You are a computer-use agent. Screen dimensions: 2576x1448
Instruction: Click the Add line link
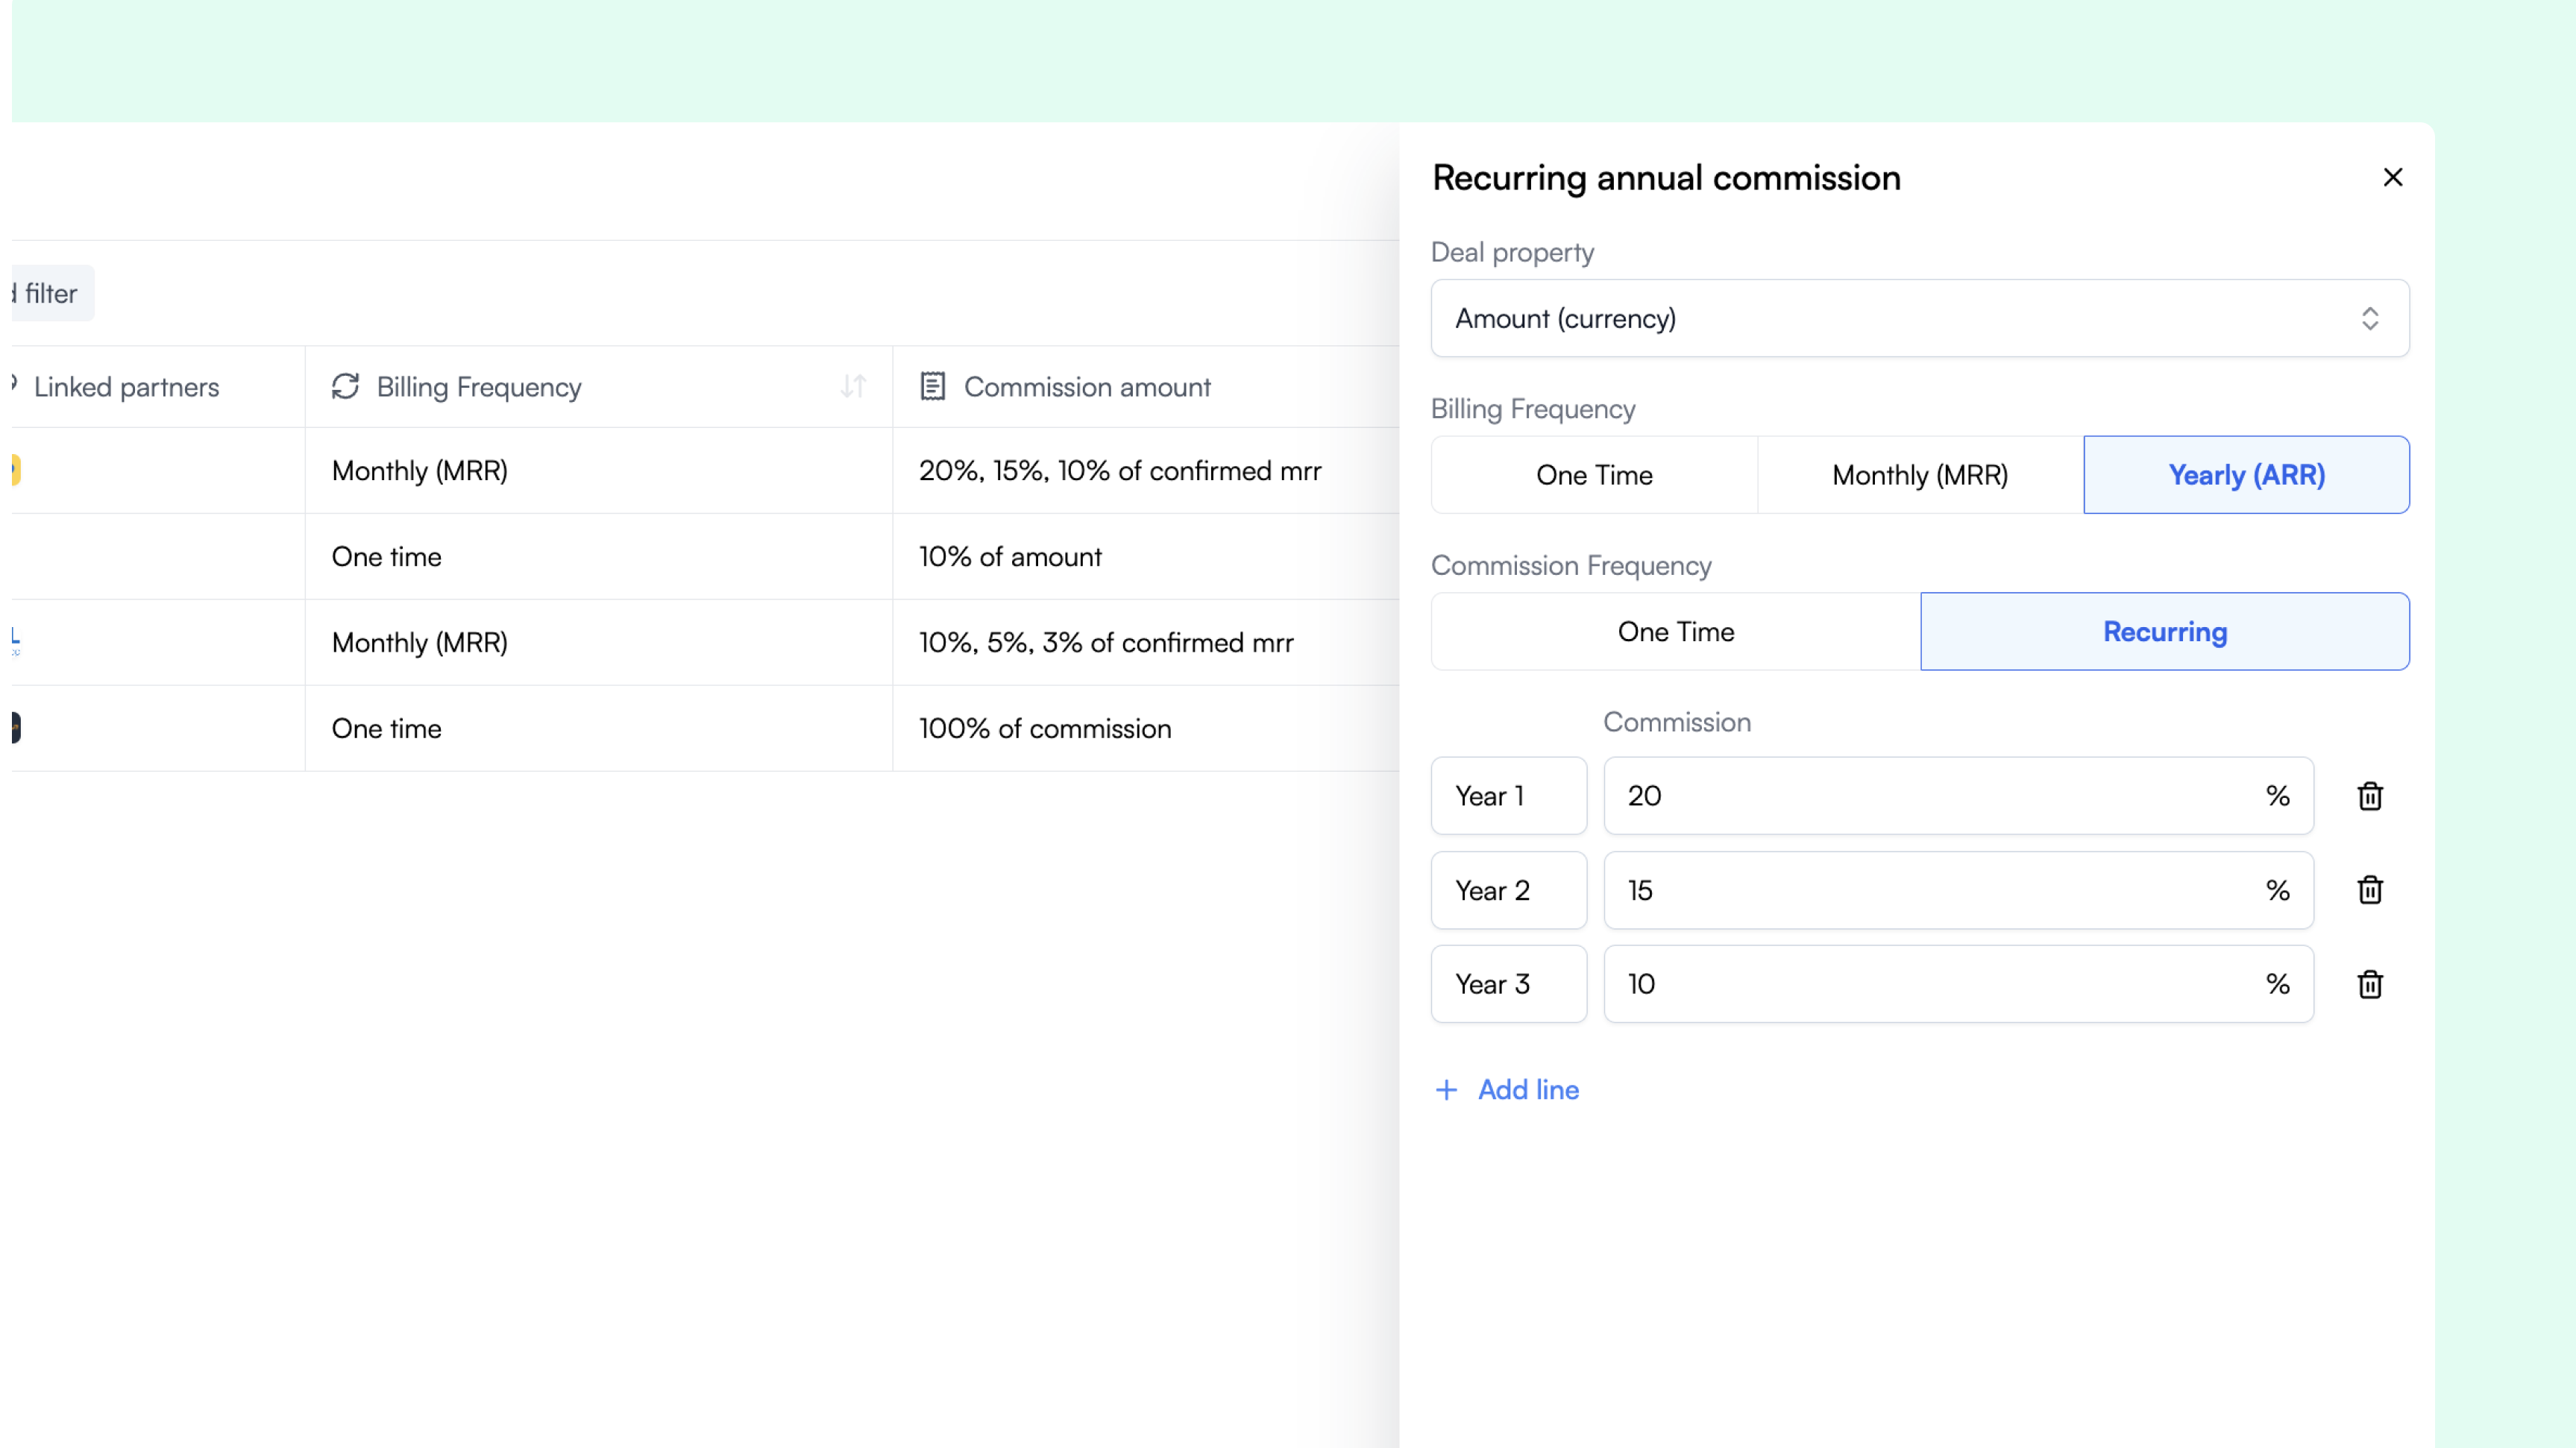(x=1528, y=1090)
